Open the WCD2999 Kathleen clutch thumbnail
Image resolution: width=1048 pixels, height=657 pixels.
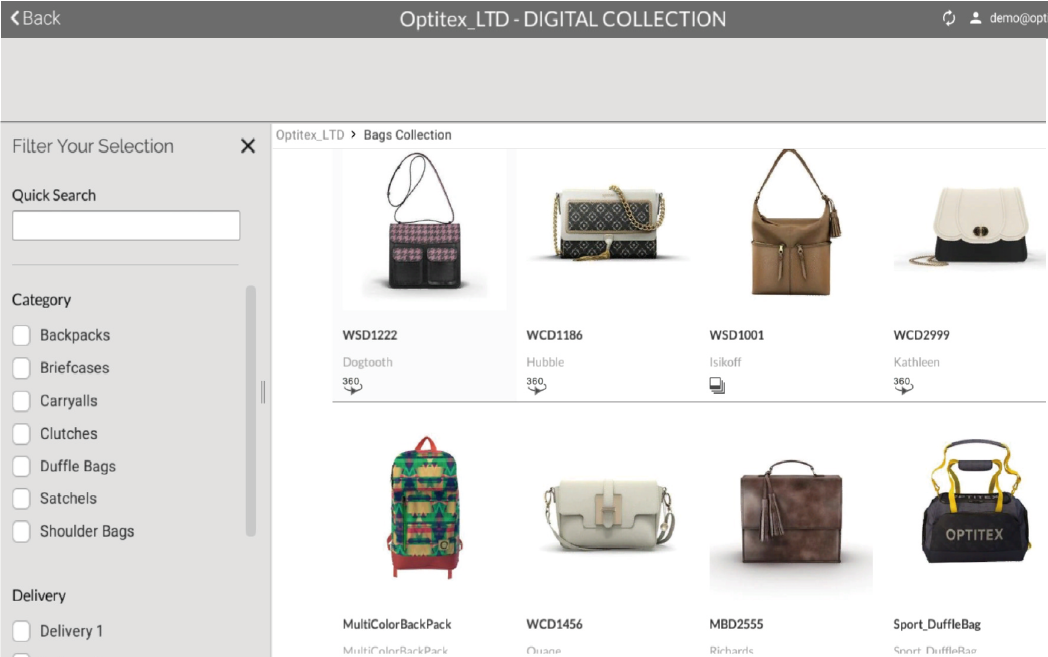pyautogui.click(x=970, y=225)
